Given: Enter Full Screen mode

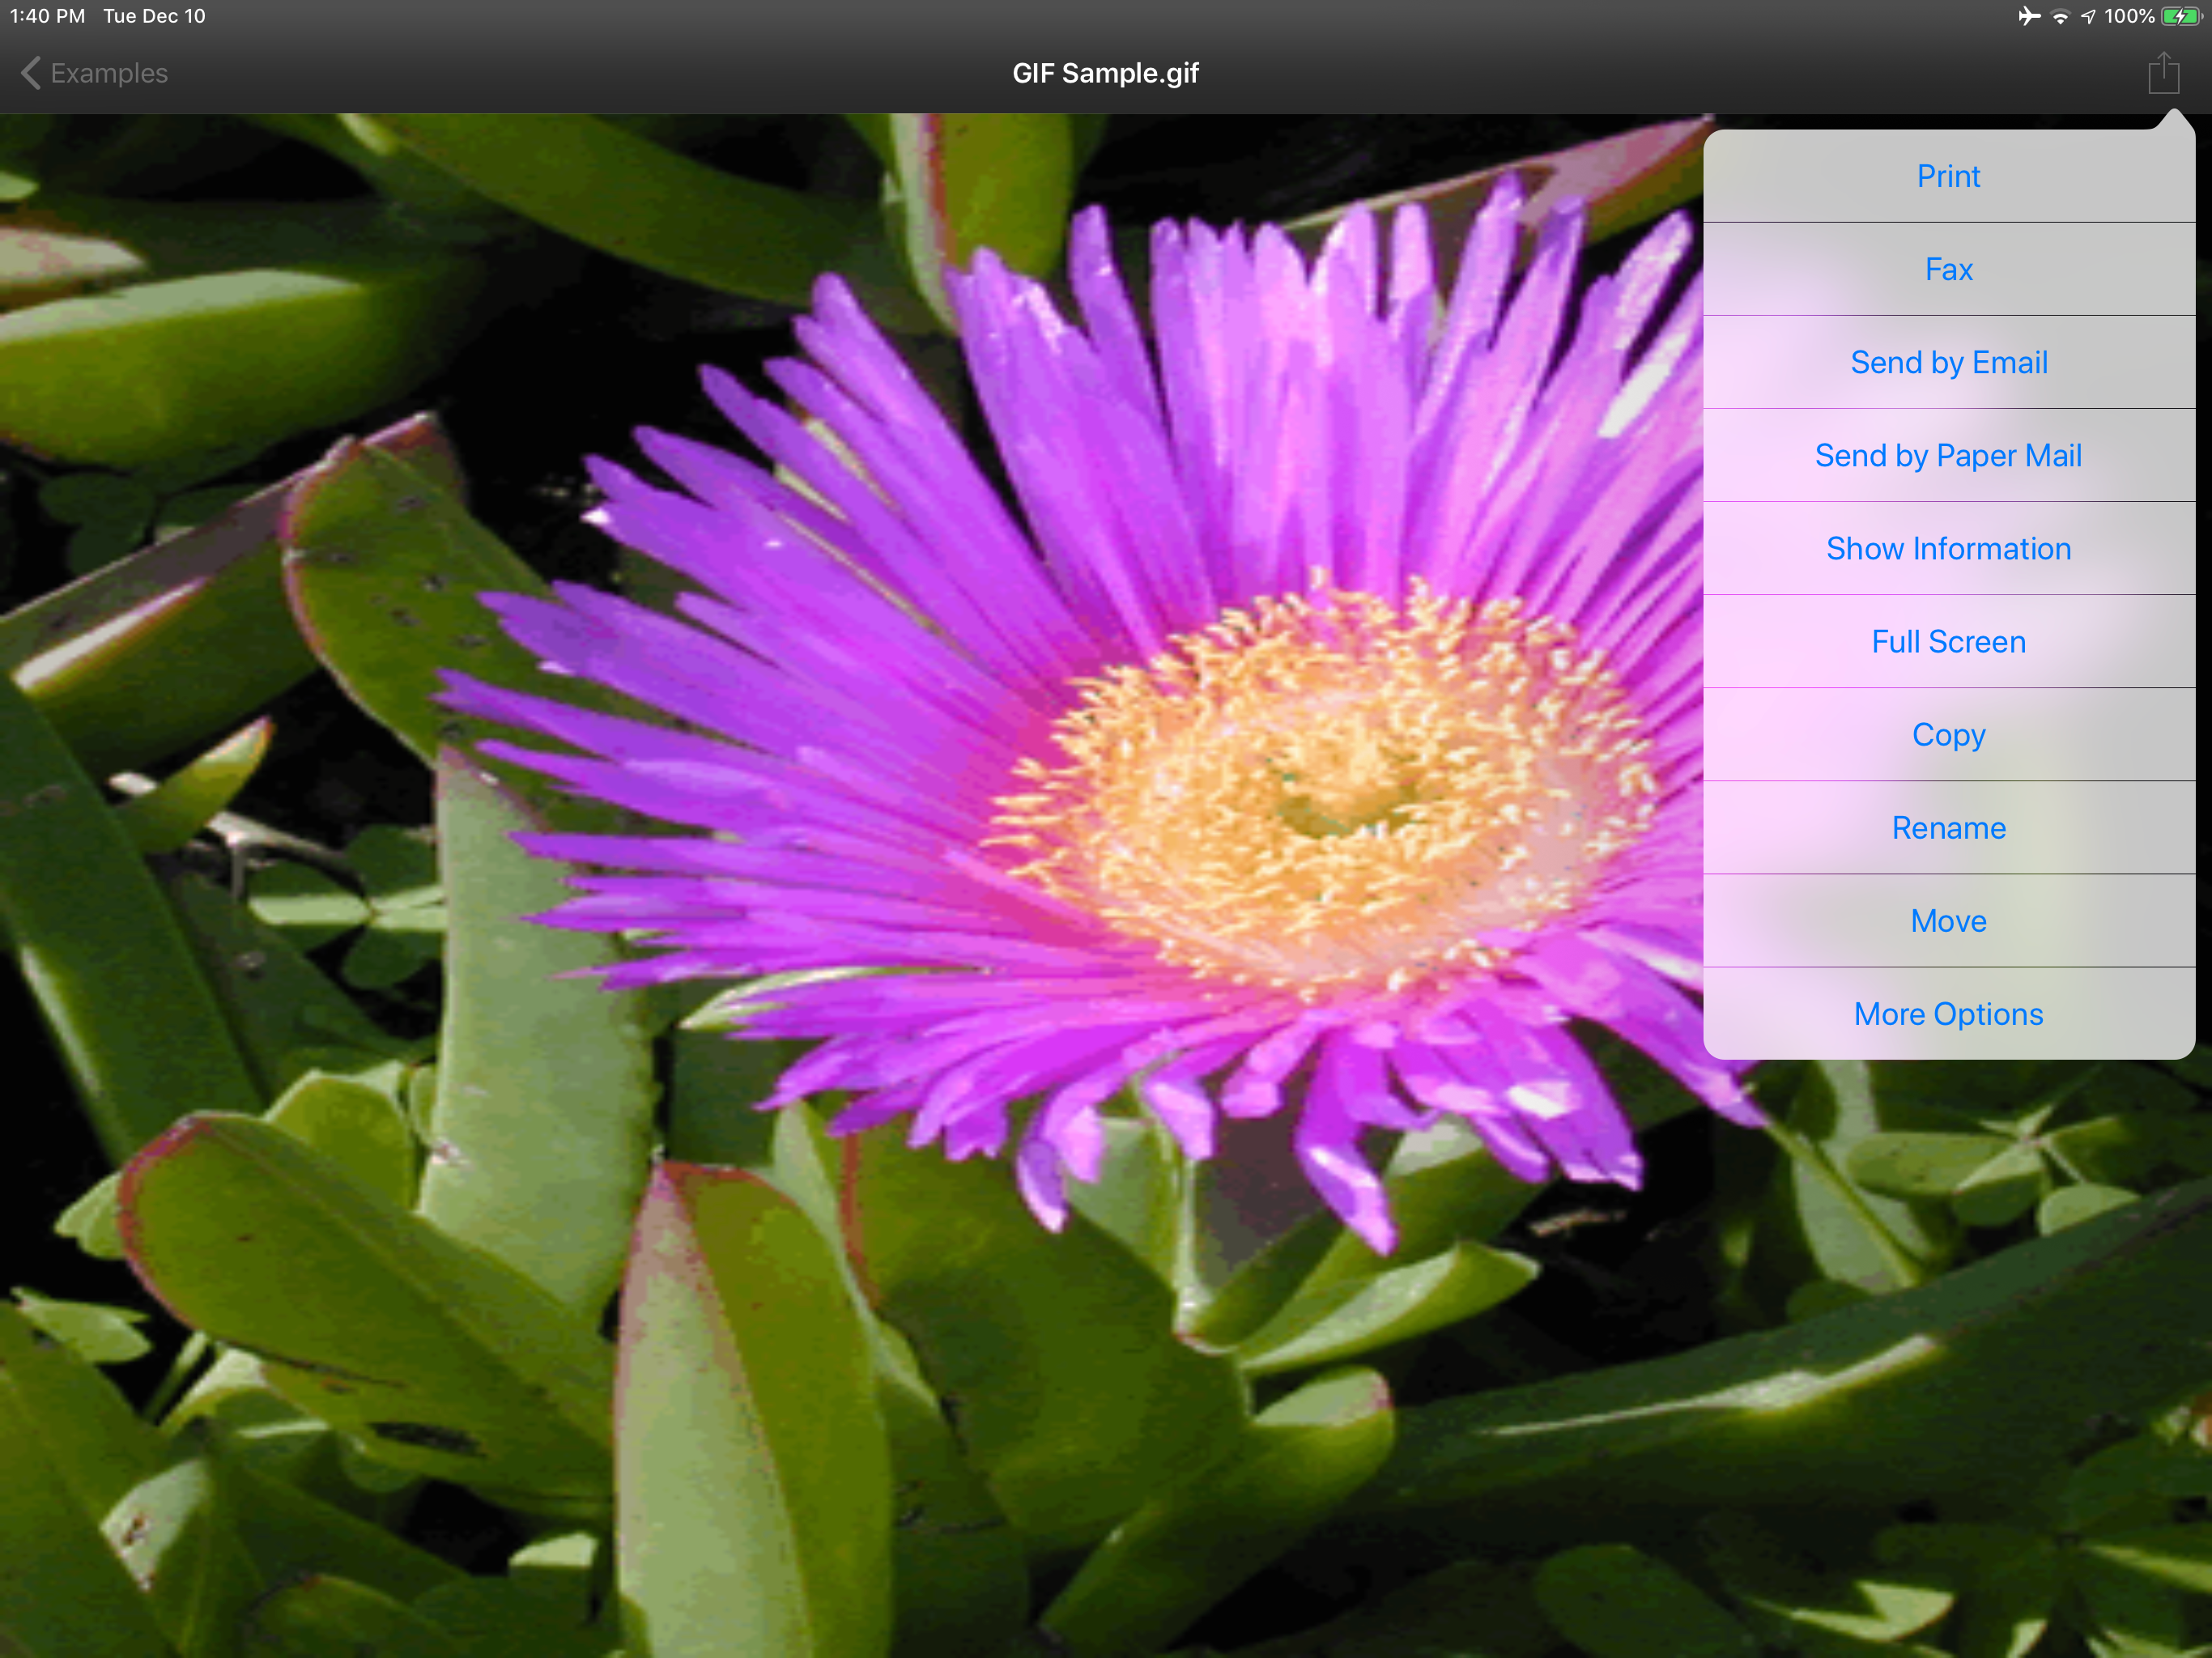Looking at the screenshot, I should pos(1948,641).
